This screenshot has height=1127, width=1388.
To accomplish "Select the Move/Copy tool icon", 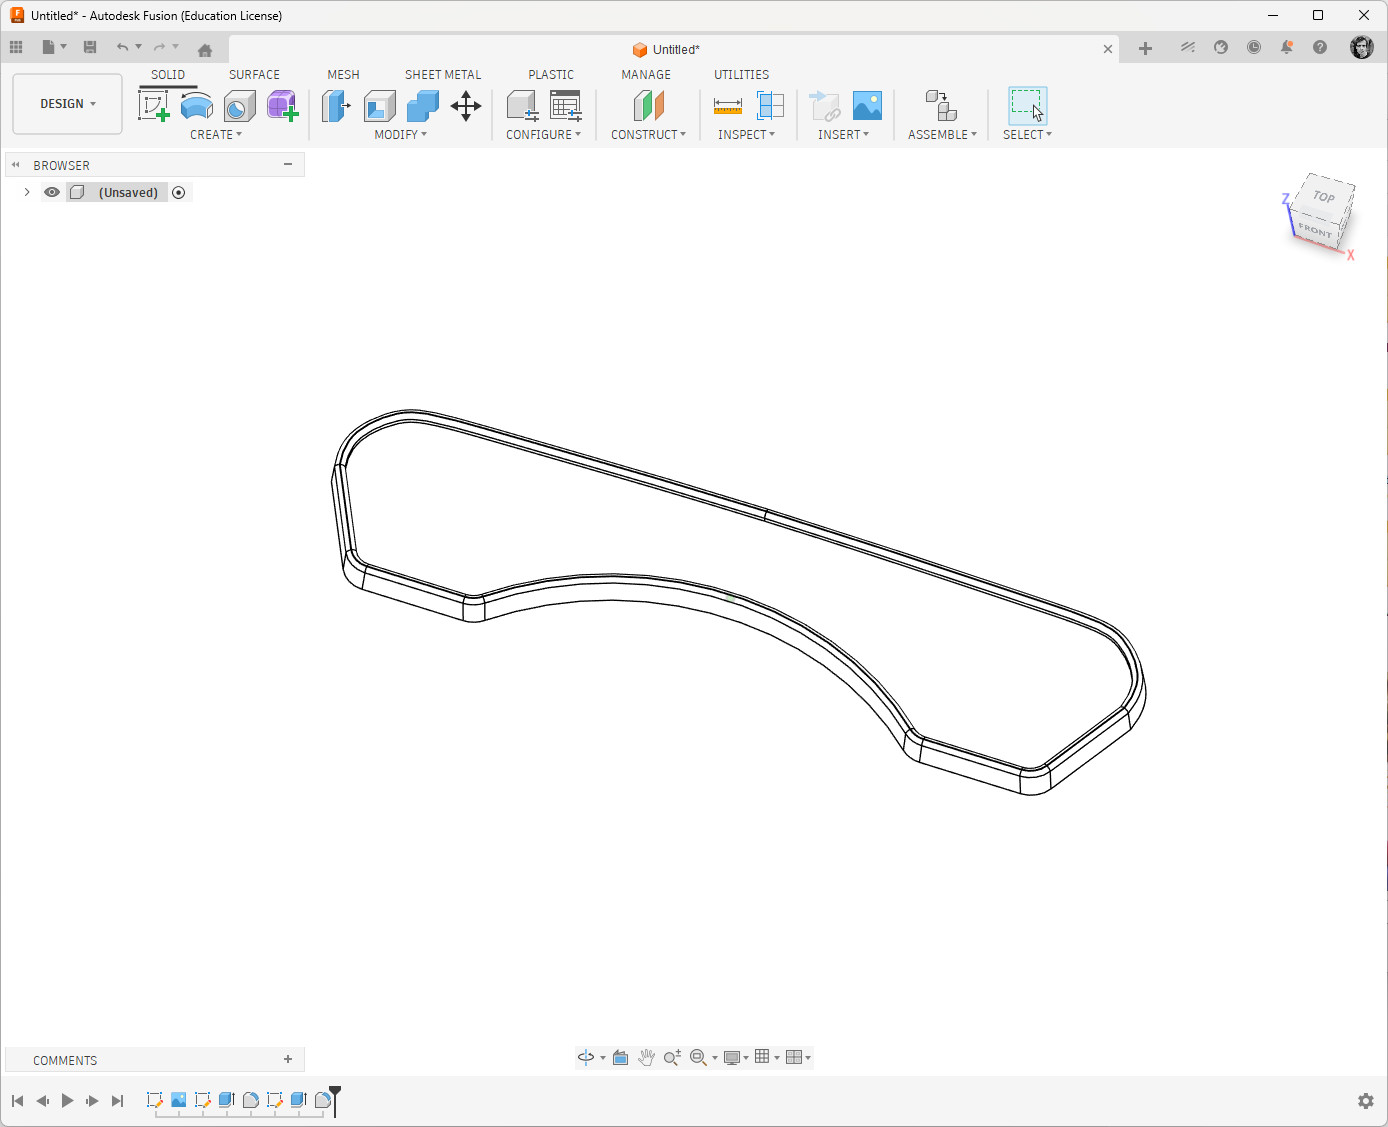I will [466, 105].
